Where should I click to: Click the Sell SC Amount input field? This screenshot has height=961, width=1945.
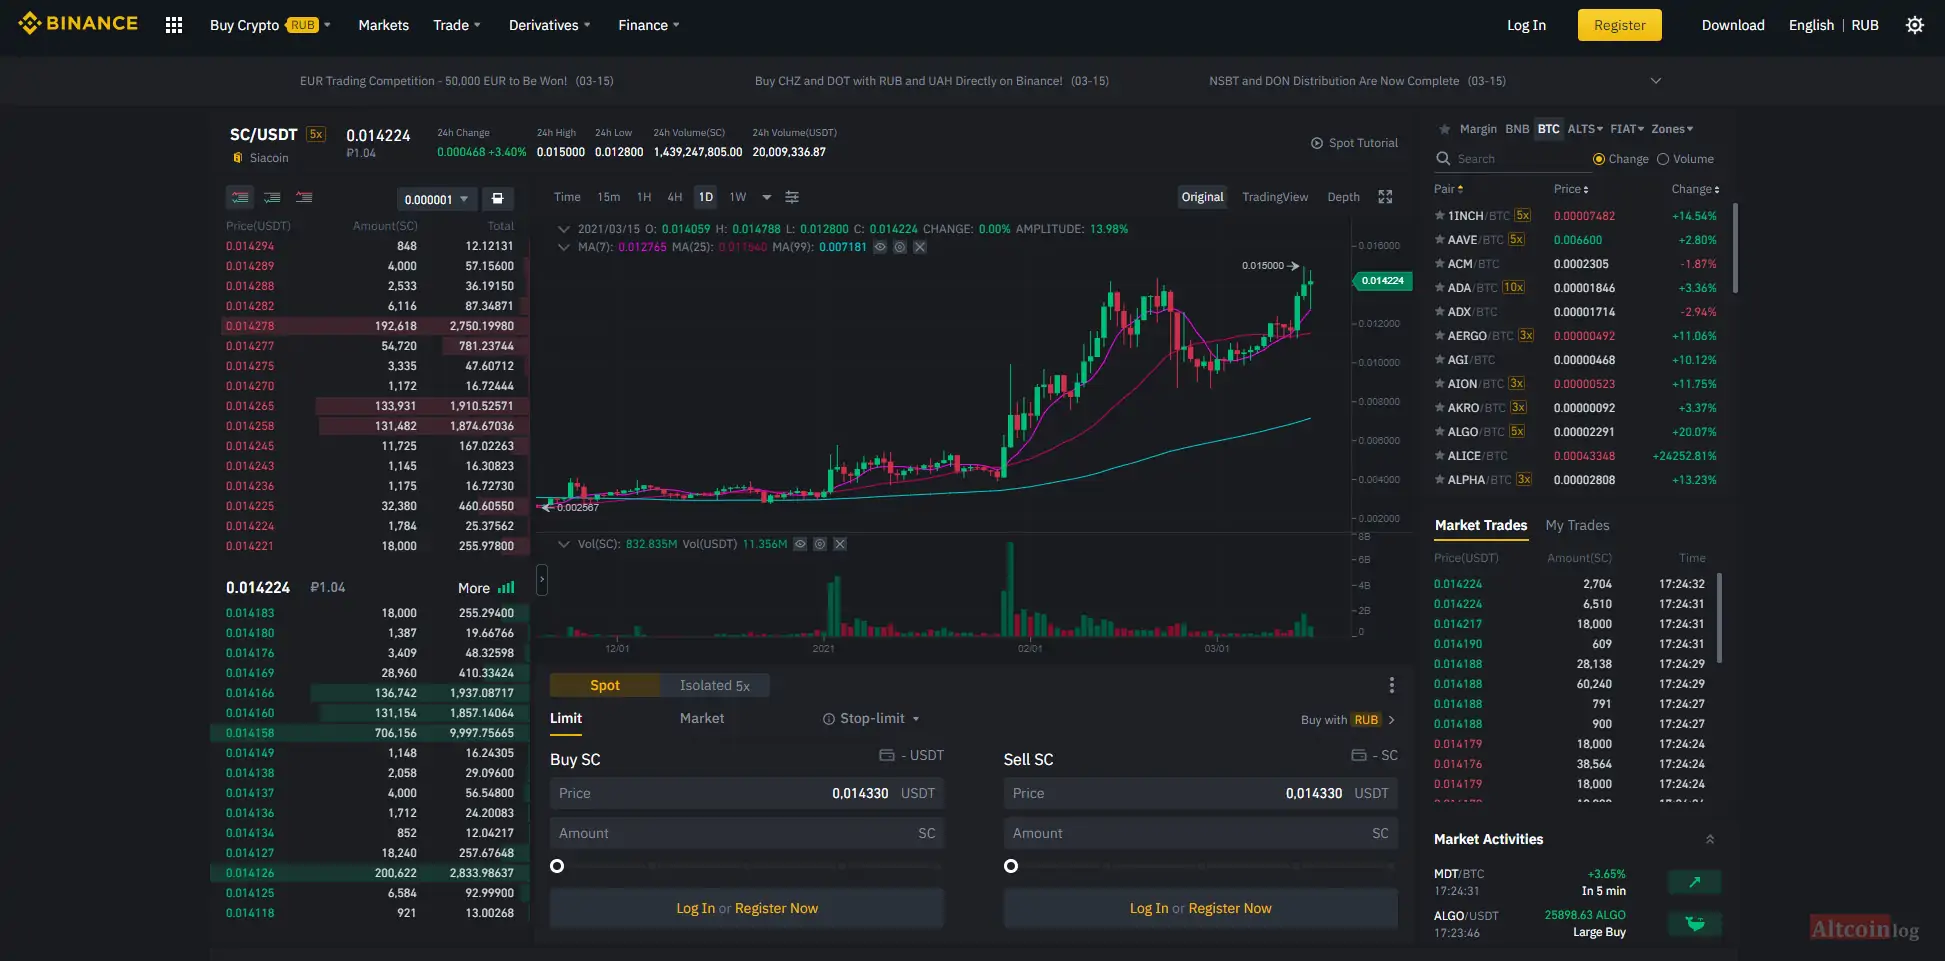coord(1200,833)
